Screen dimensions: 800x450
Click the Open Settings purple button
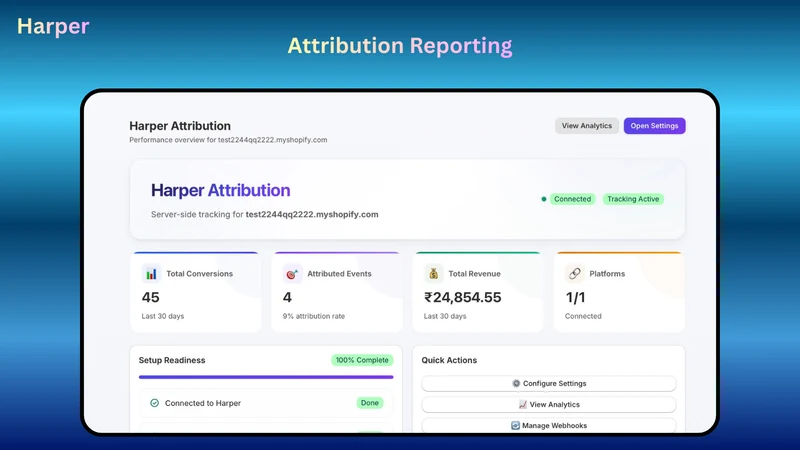pos(654,126)
